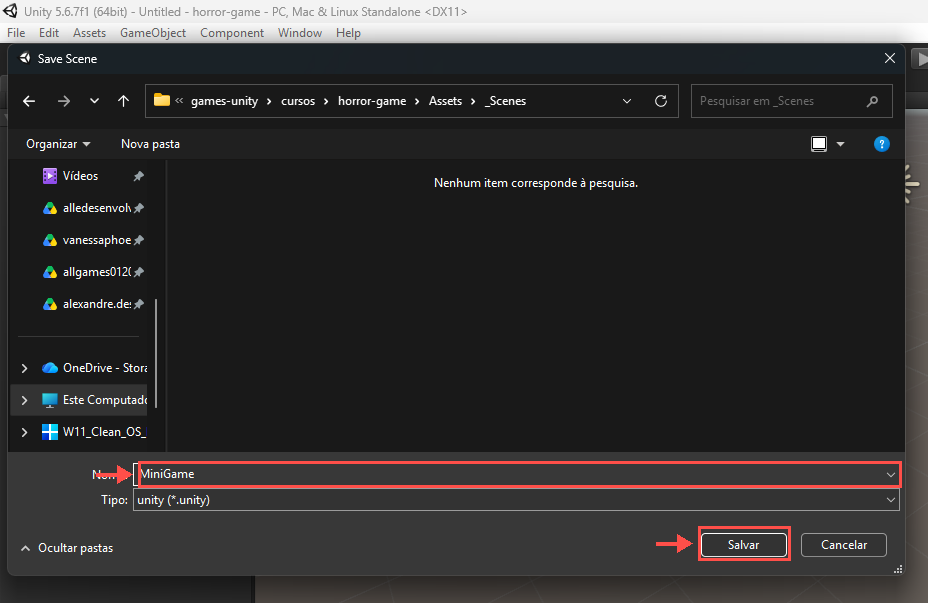Refresh the _Scenes folder listing
Viewport: 928px width, 603px height.
[661, 101]
